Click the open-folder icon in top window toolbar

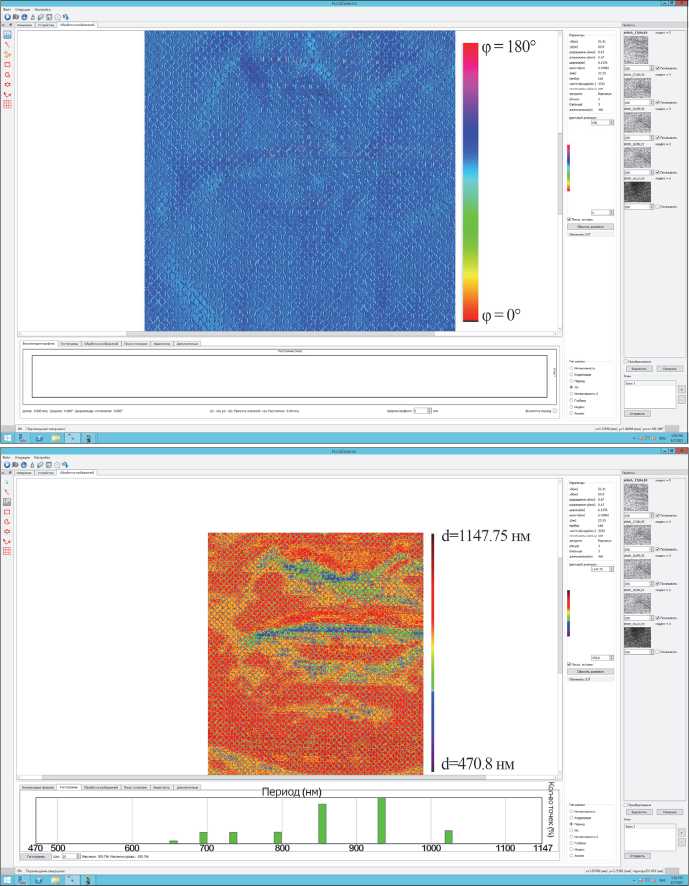[x=16, y=17]
